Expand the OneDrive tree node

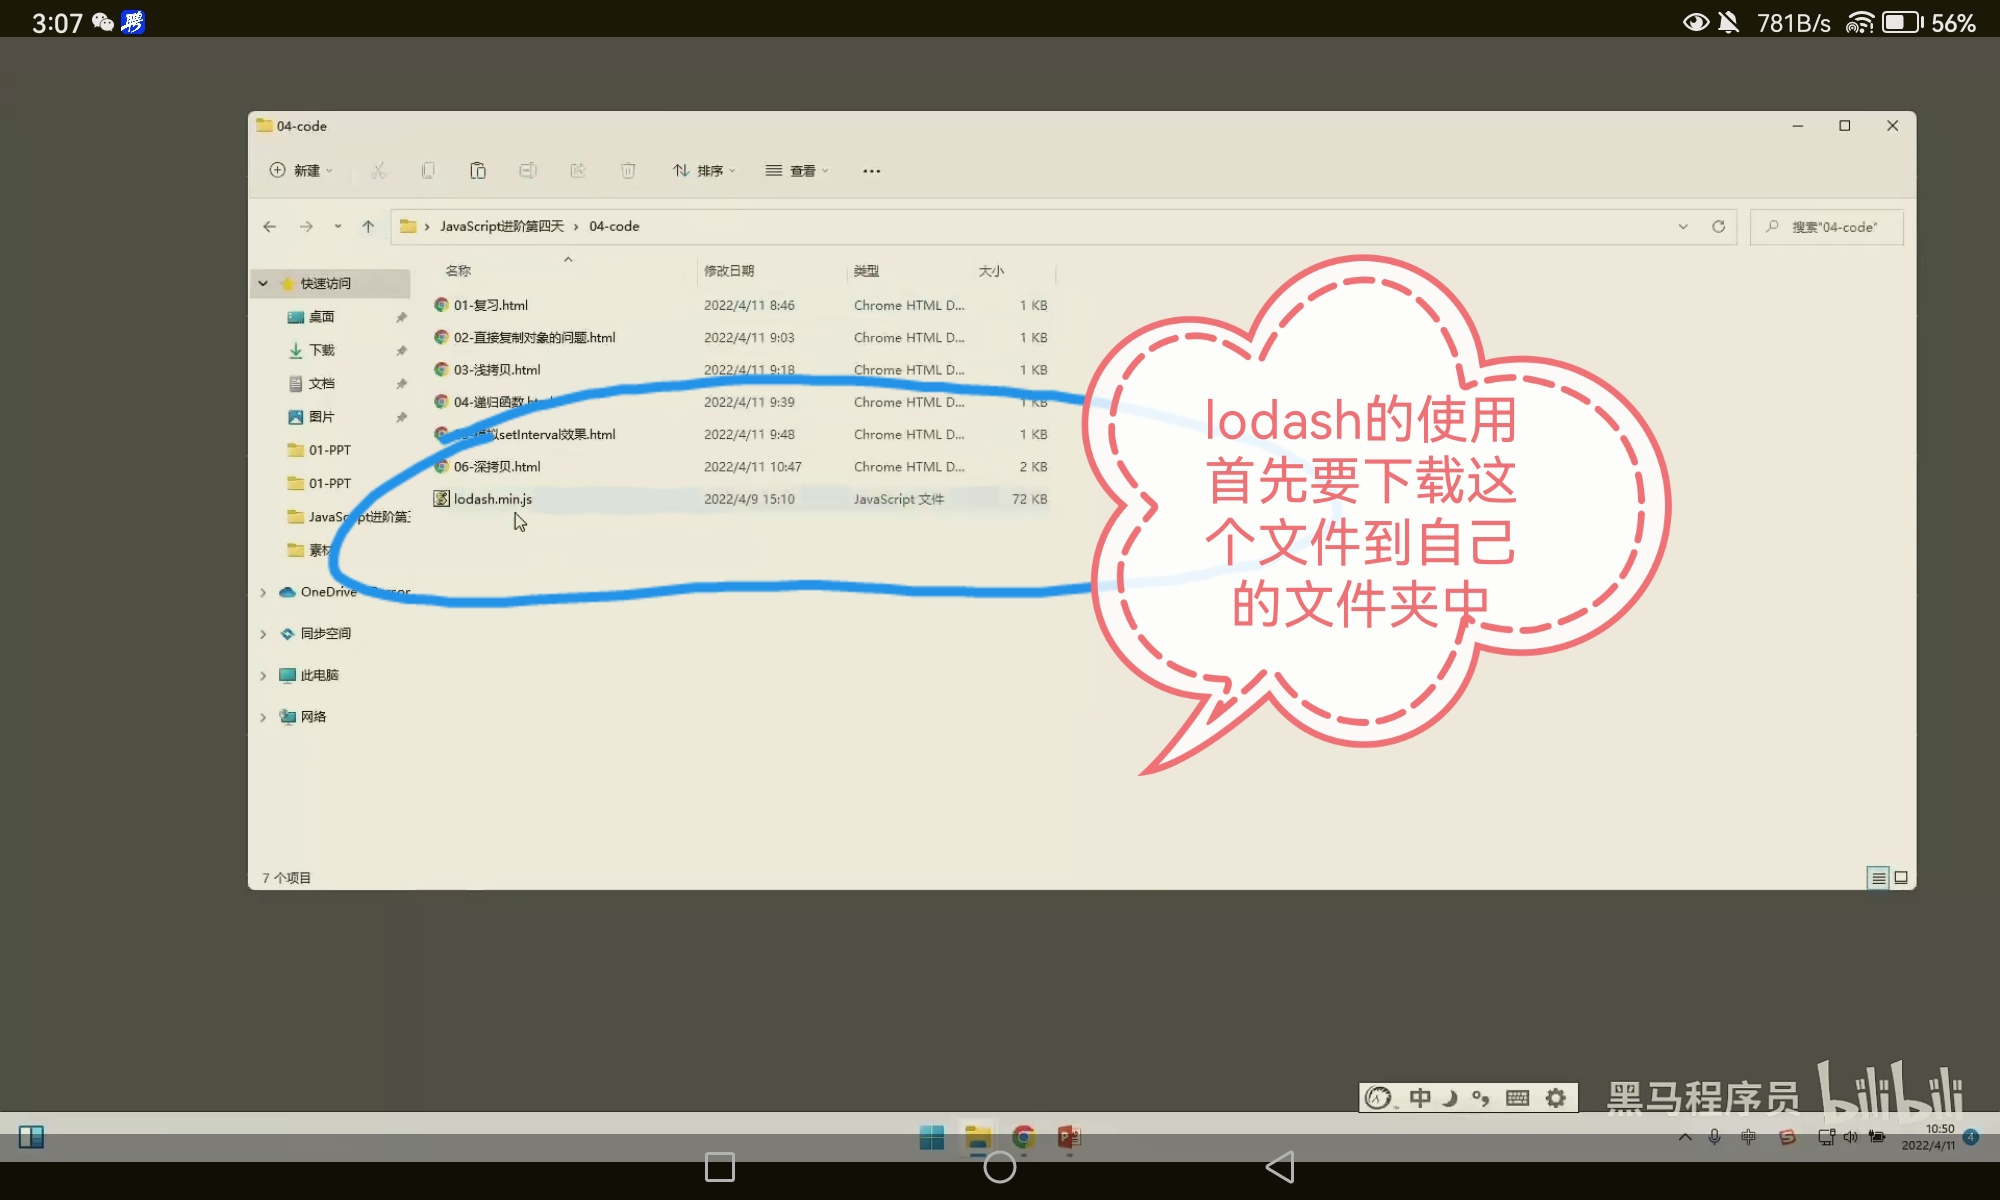click(263, 592)
